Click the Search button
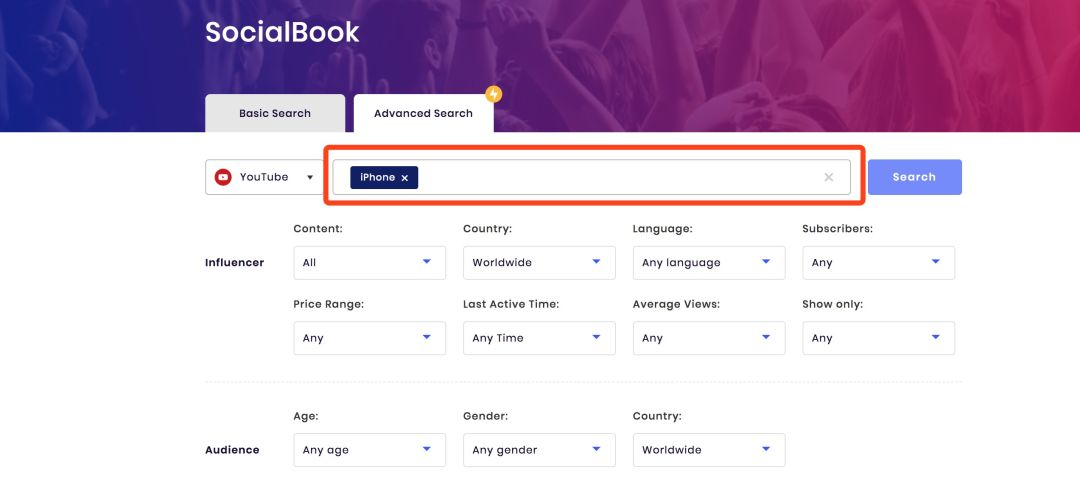Screen dimensions: 1080x490 pyautogui.click(x=915, y=177)
